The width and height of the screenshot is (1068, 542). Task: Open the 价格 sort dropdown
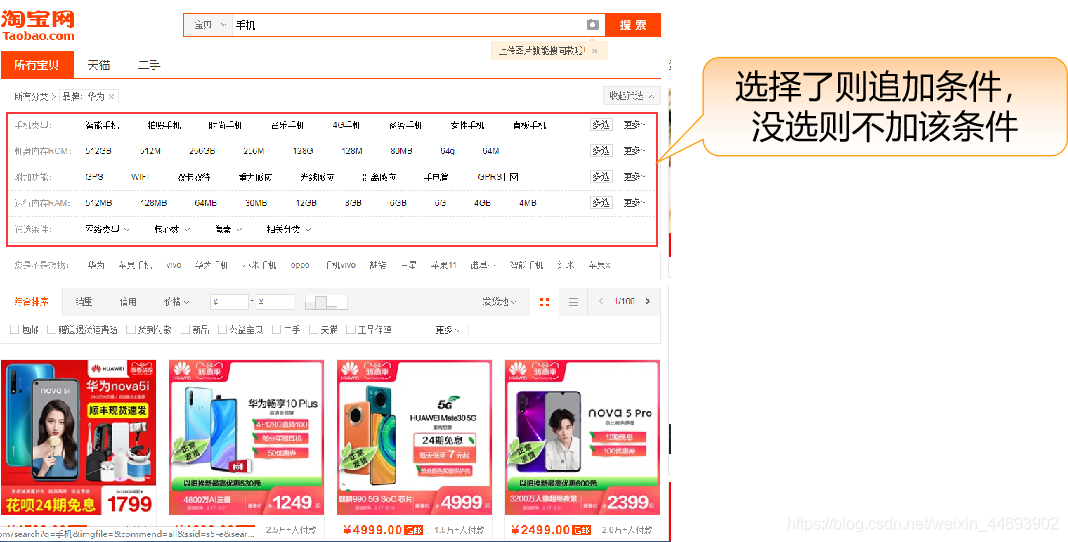click(x=176, y=302)
